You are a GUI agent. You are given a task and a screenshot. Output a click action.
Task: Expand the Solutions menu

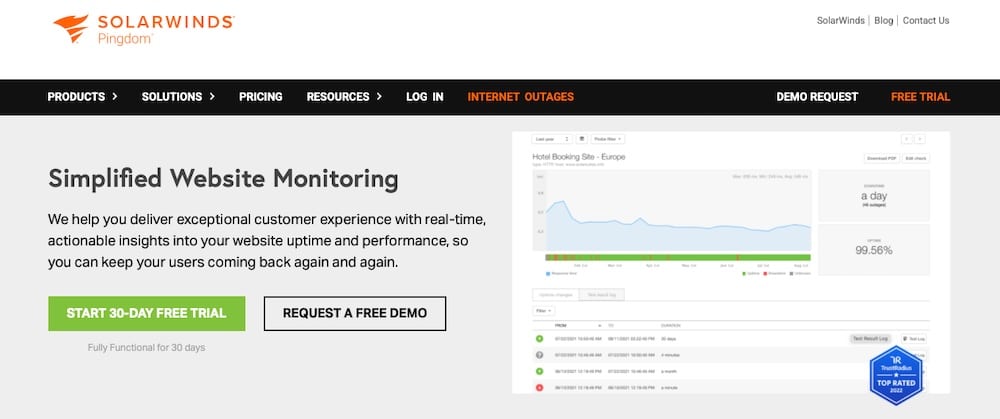pos(178,97)
